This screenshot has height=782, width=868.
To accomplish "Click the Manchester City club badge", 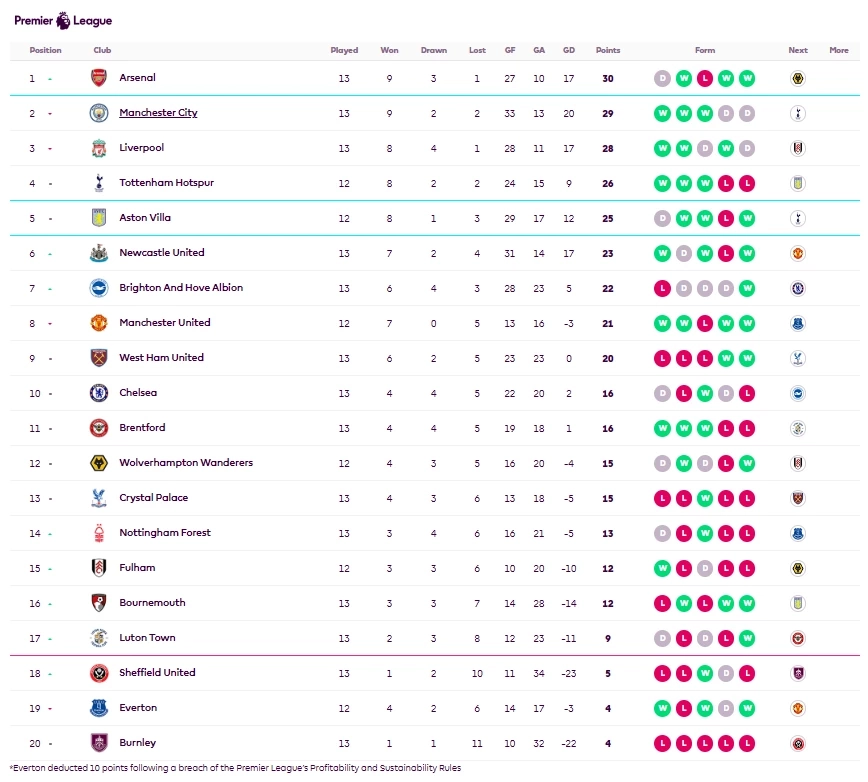I will coord(98,113).
